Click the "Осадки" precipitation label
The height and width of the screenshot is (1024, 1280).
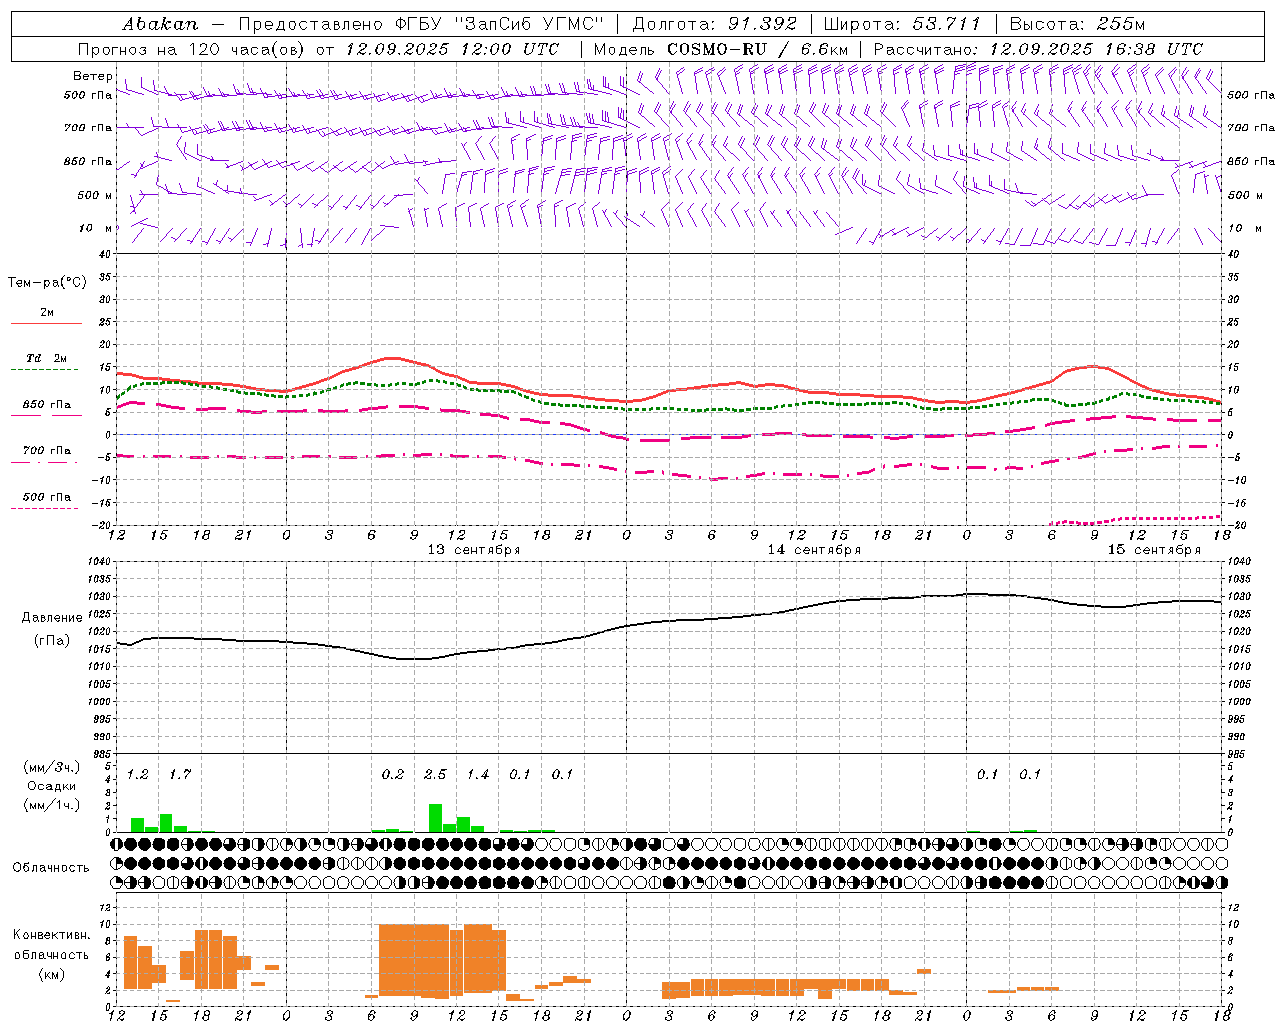[52, 786]
